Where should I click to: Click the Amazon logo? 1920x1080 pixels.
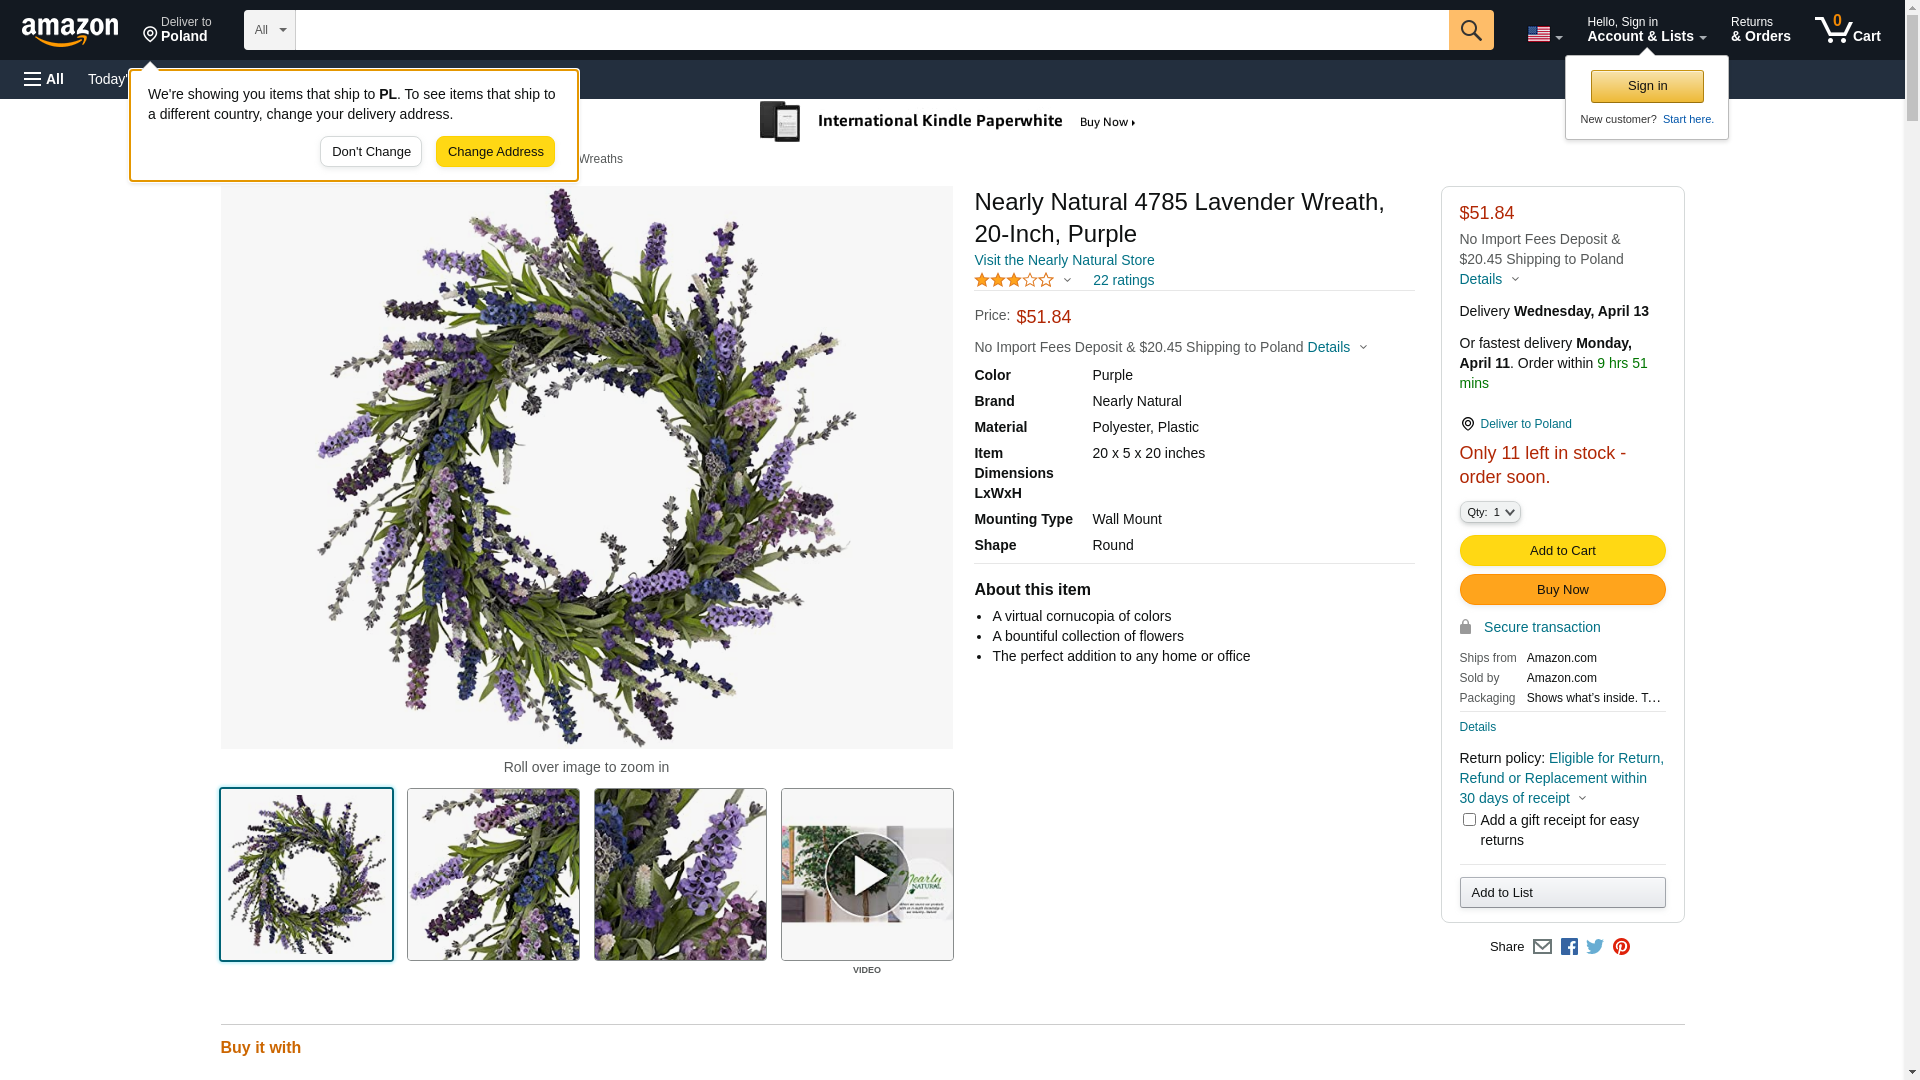tap(70, 31)
